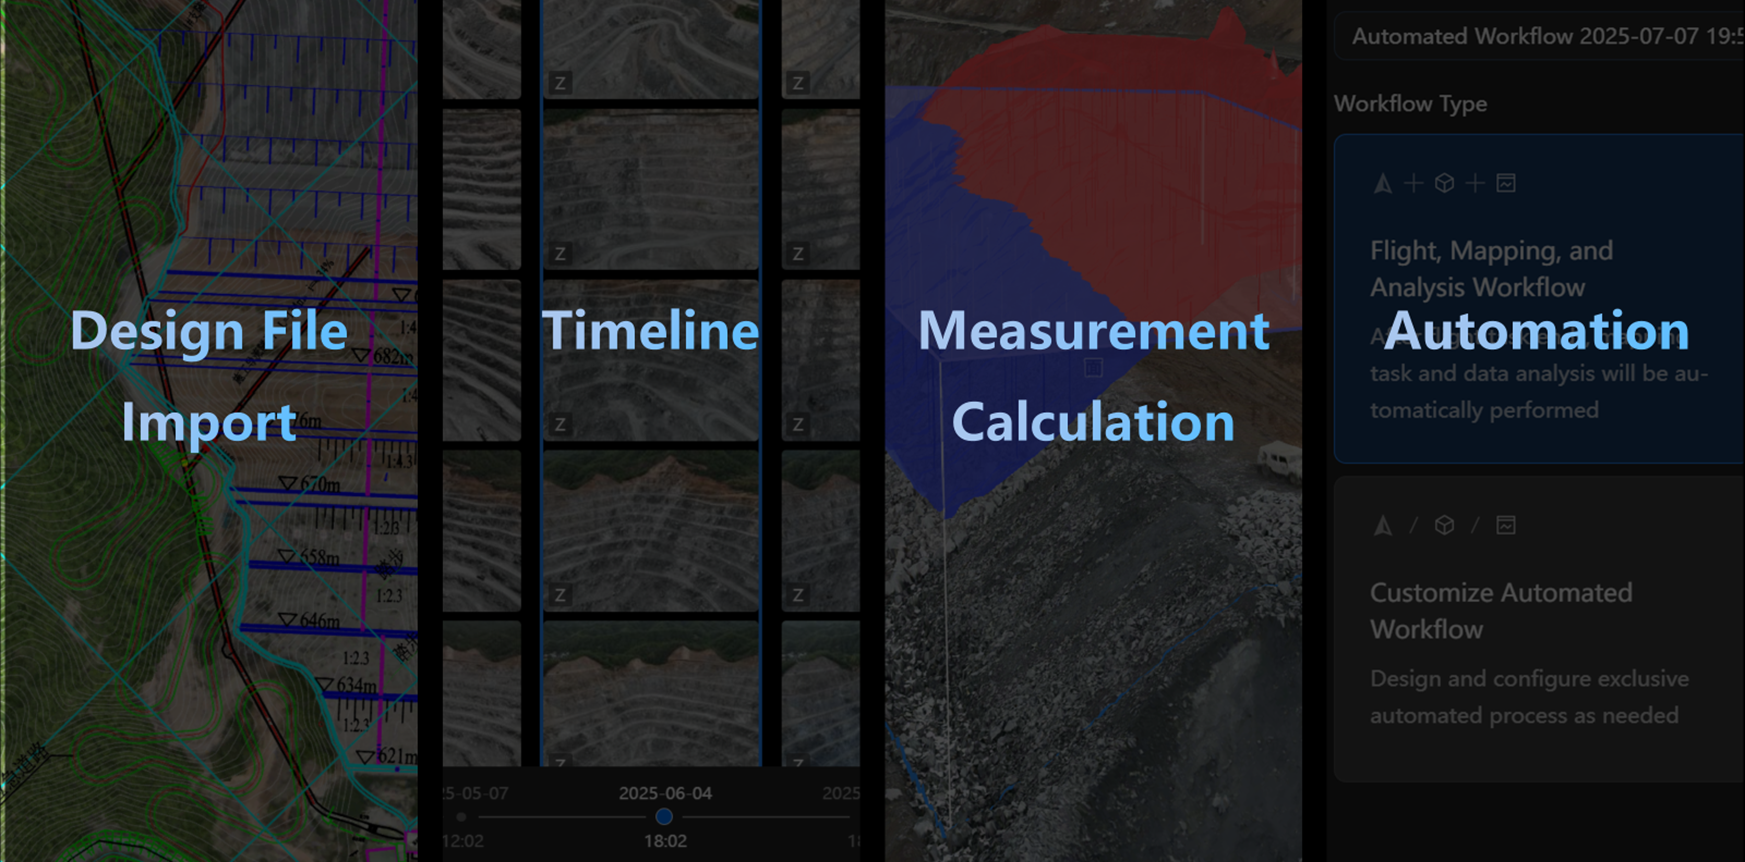The height and width of the screenshot is (862, 1745).
Task: Click the 3D cube icon in Flight, Mapping card
Action: click(1444, 184)
